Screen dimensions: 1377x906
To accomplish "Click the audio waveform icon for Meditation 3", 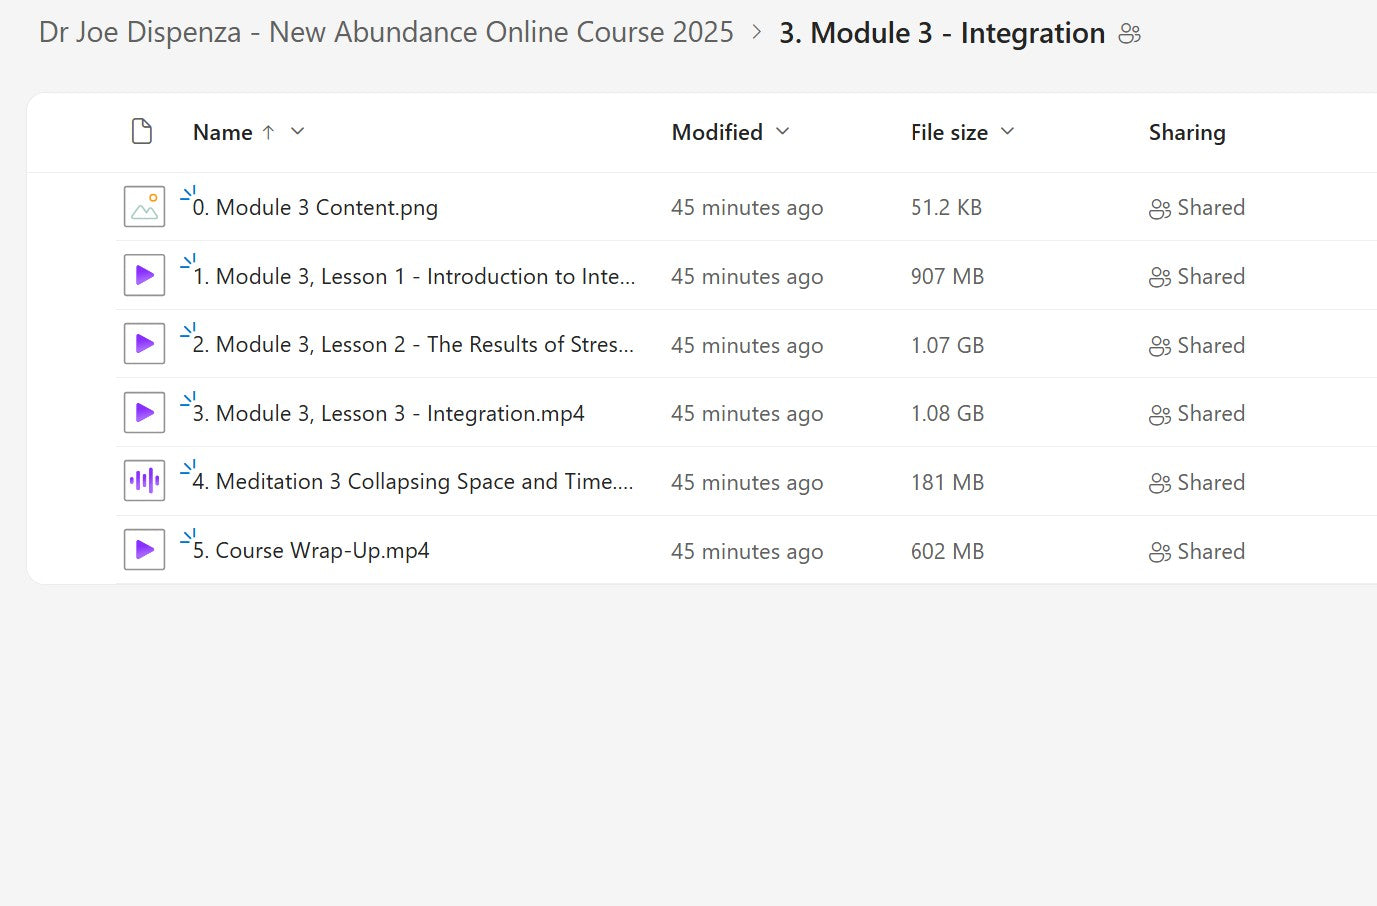I will tap(144, 481).
